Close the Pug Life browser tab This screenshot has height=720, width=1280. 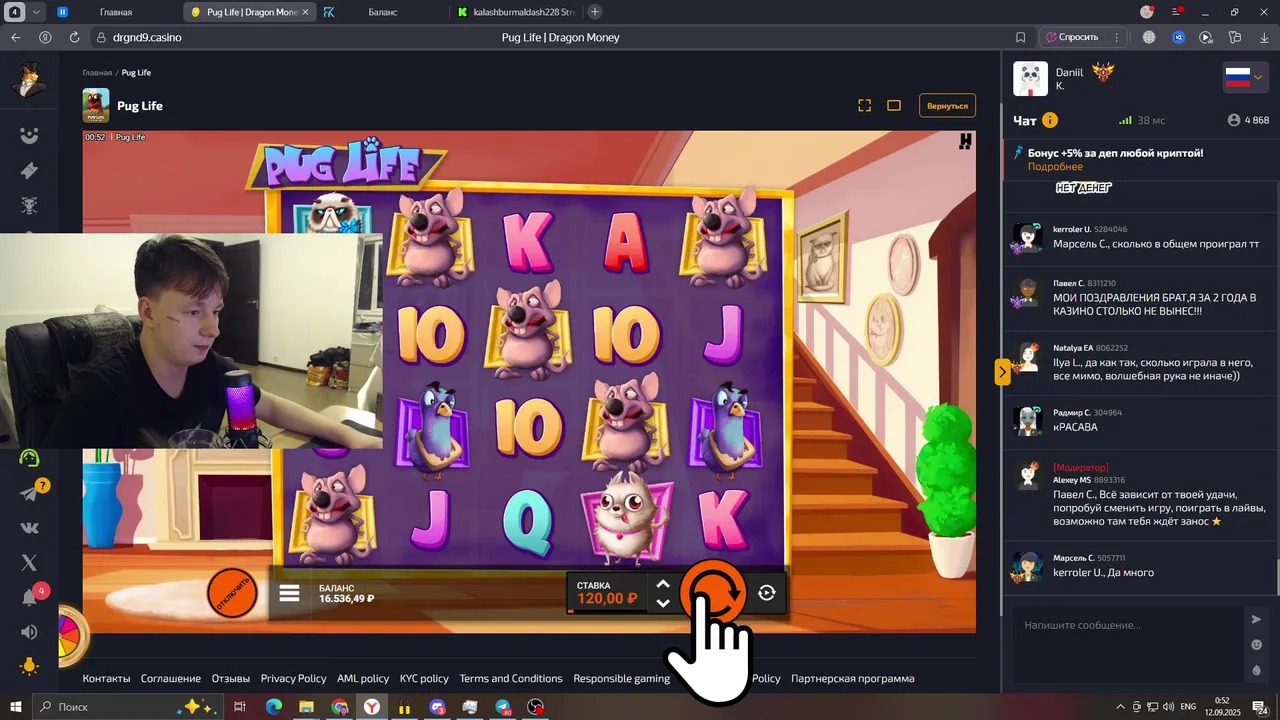point(305,12)
